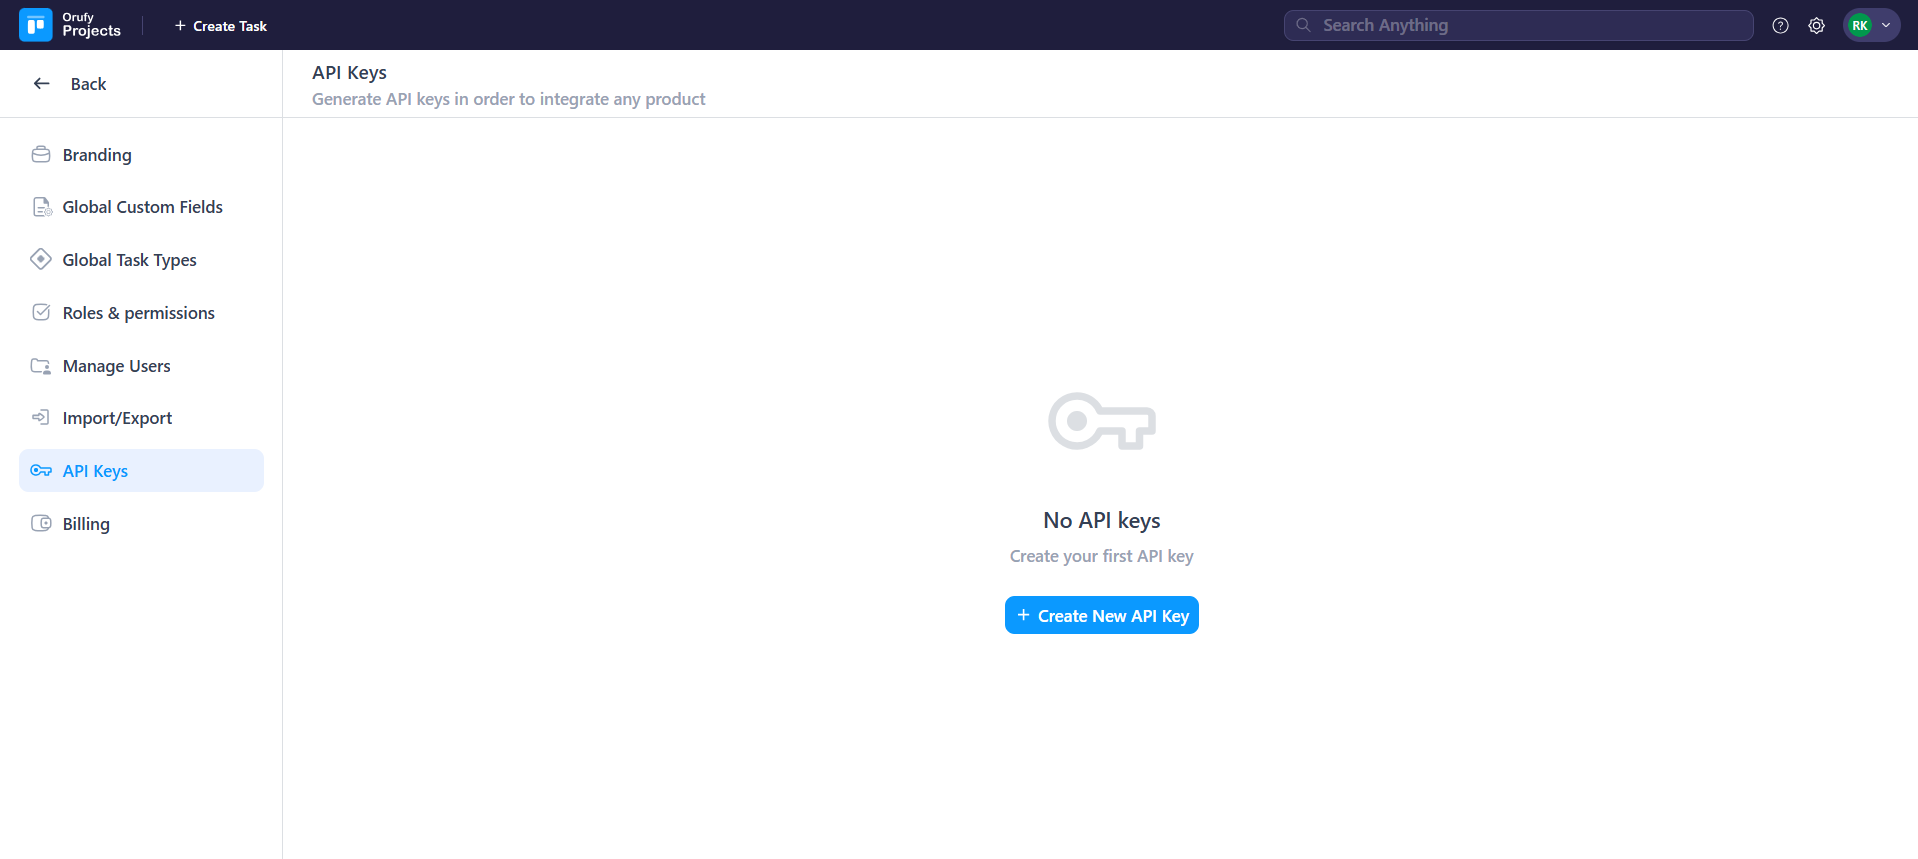Image resolution: width=1918 pixels, height=859 pixels.
Task: Click the Import/Export arrow icon
Action: (41, 418)
